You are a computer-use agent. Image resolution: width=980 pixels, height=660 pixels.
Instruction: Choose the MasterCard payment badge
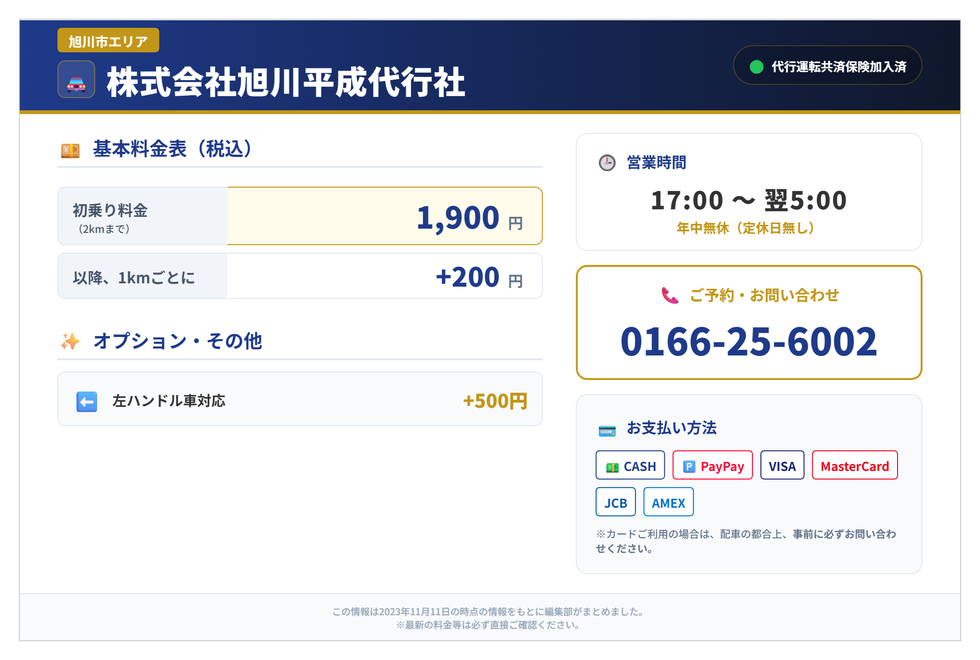click(854, 466)
